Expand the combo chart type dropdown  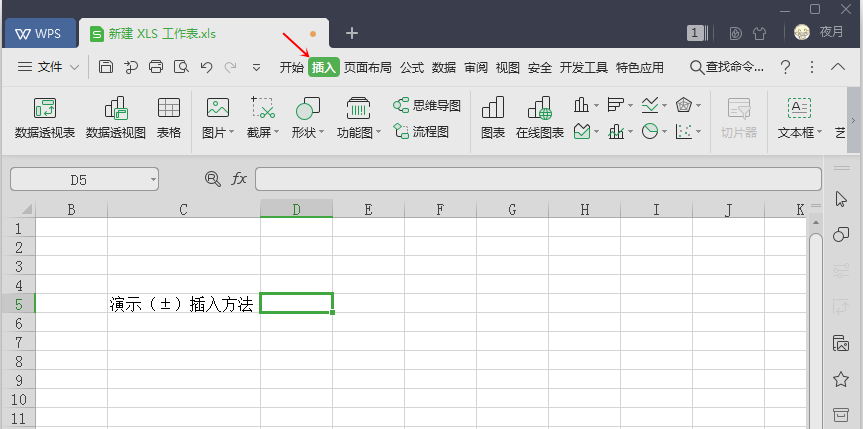click(x=630, y=132)
